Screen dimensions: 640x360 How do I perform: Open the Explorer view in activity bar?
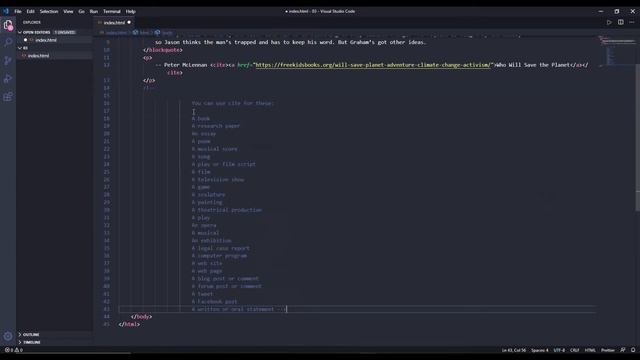[x=8, y=25]
